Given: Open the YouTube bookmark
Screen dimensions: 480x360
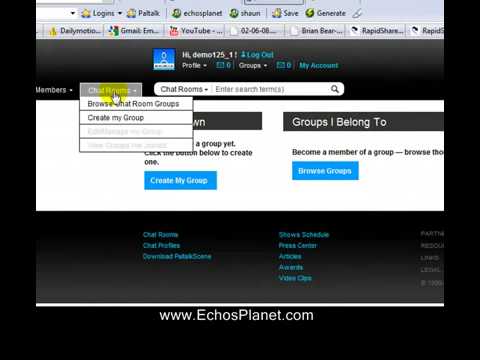Looking at the screenshot, I should pos(196,31).
